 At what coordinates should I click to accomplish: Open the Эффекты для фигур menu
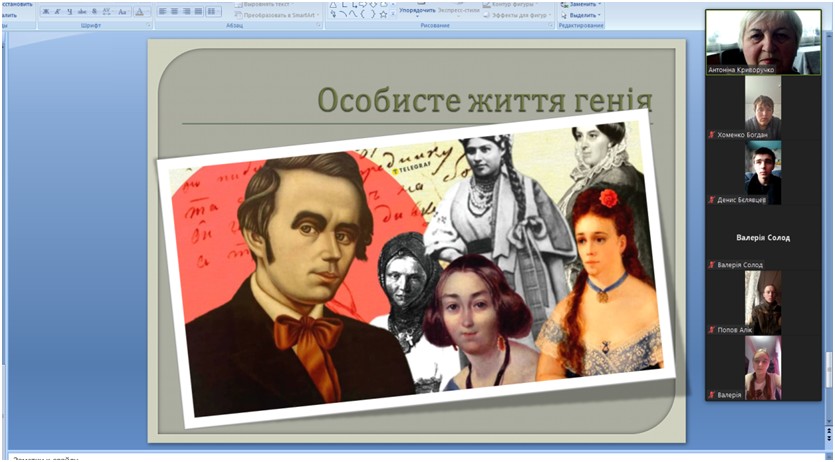(x=515, y=15)
